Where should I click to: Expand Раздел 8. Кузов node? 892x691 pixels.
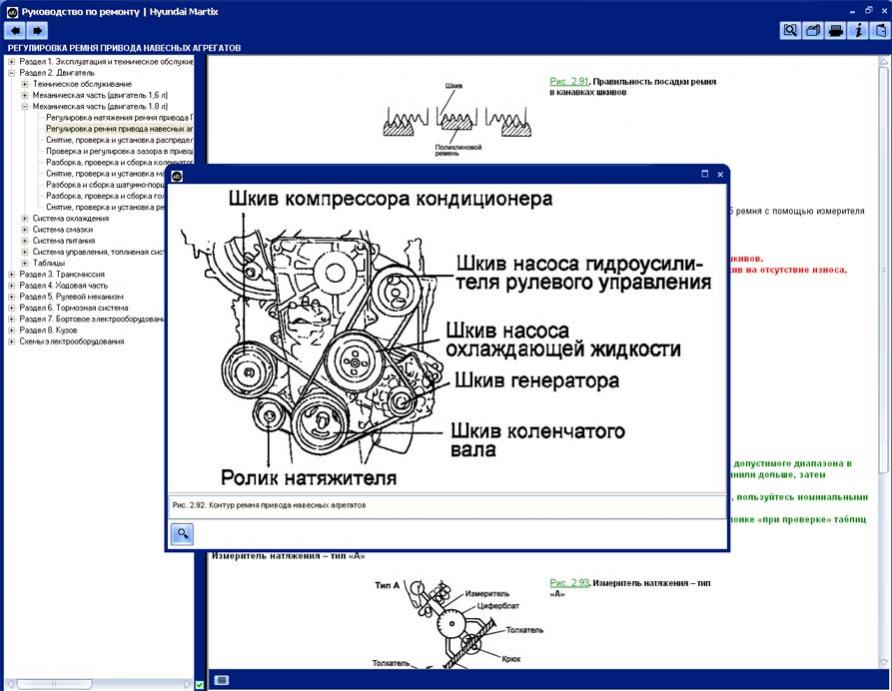(x=11, y=330)
